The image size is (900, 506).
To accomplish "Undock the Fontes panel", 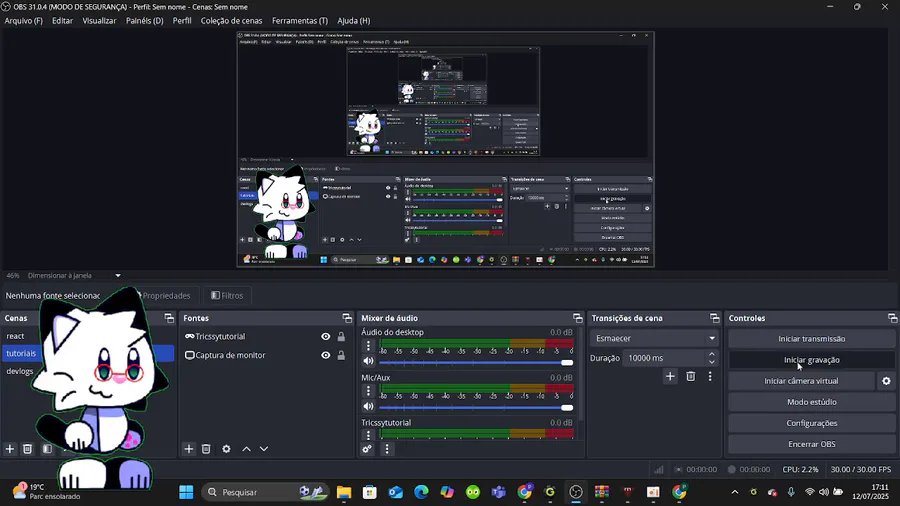I will pyautogui.click(x=347, y=318).
